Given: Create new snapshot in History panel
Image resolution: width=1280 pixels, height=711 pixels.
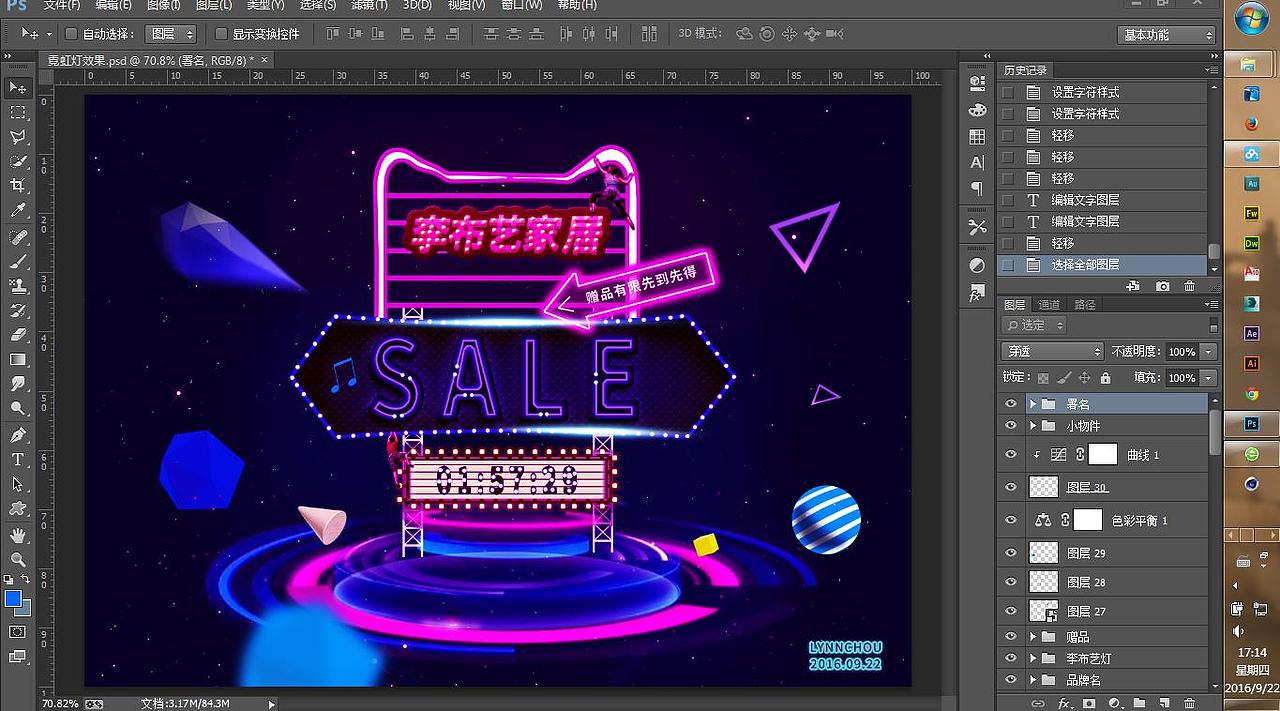Looking at the screenshot, I should (x=1162, y=286).
